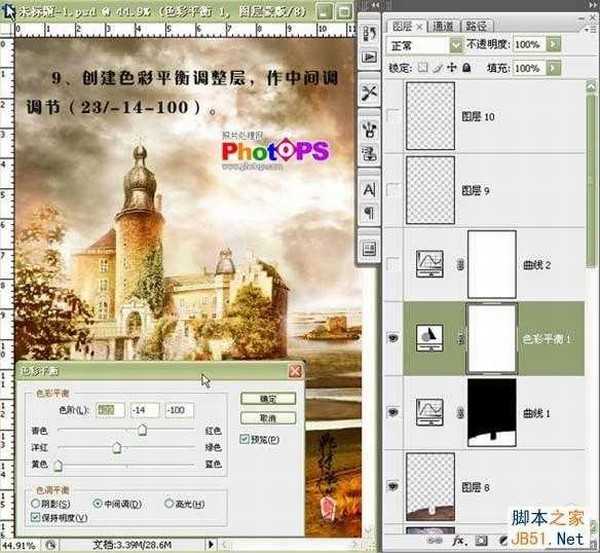Select the 高光 highlights radio button
This screenshot has height=553, width=600.
(x=168, y=503)
